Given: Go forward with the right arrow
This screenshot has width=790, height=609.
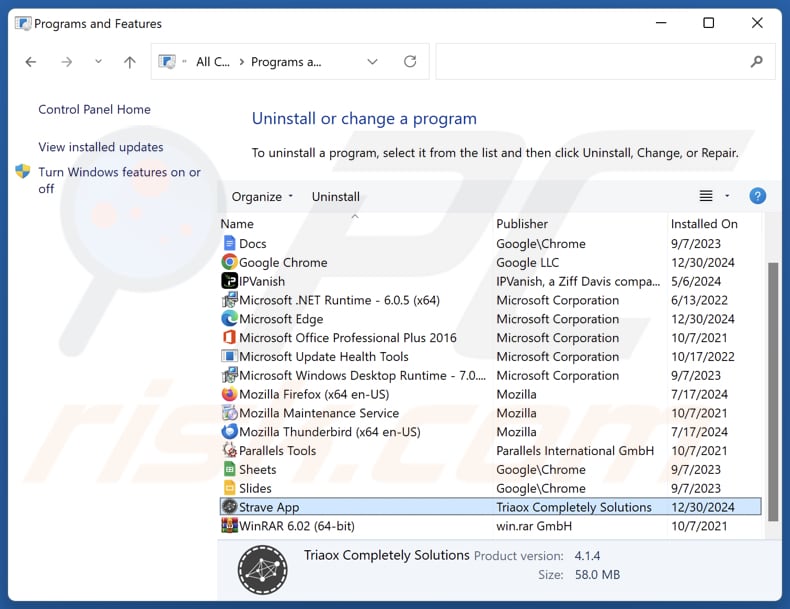Looking at the screenshot, I should (x=66, y=62).
